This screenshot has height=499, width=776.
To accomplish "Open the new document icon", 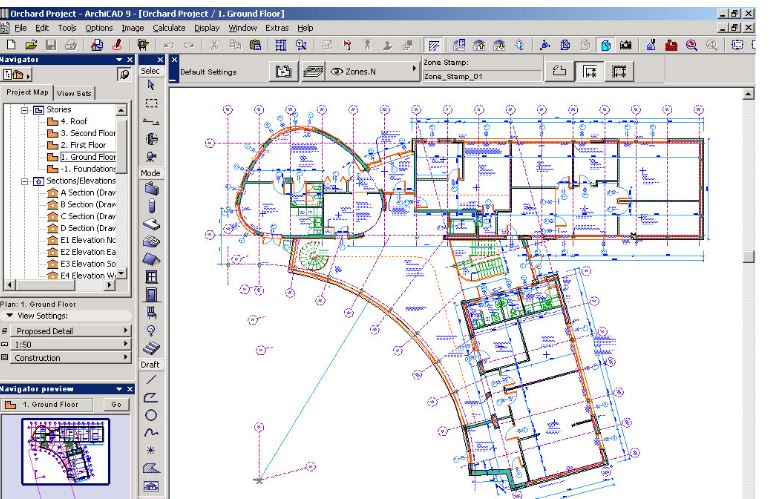I will (11, 45).
